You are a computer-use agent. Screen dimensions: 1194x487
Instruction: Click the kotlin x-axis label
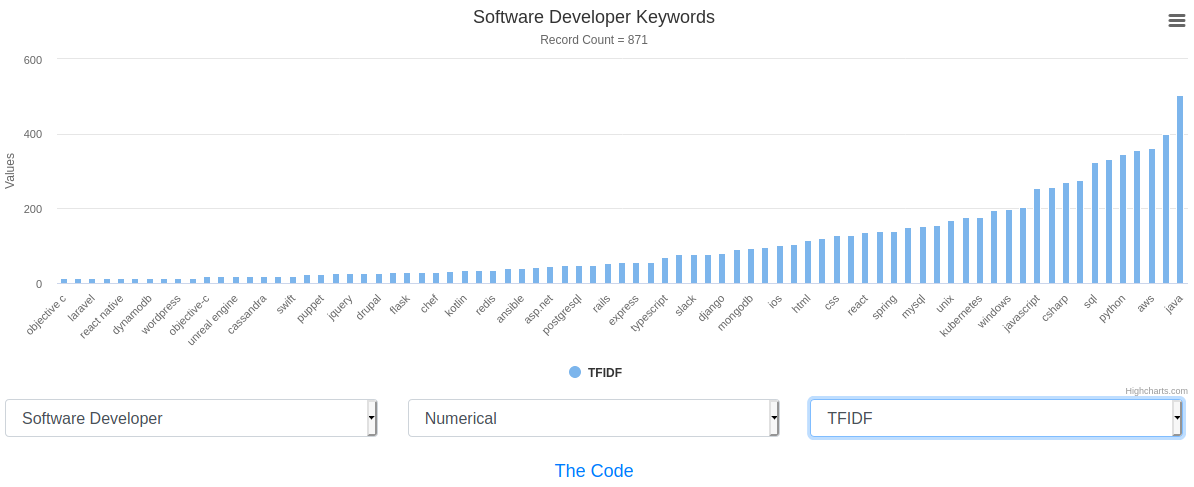[x=455, y=306]
